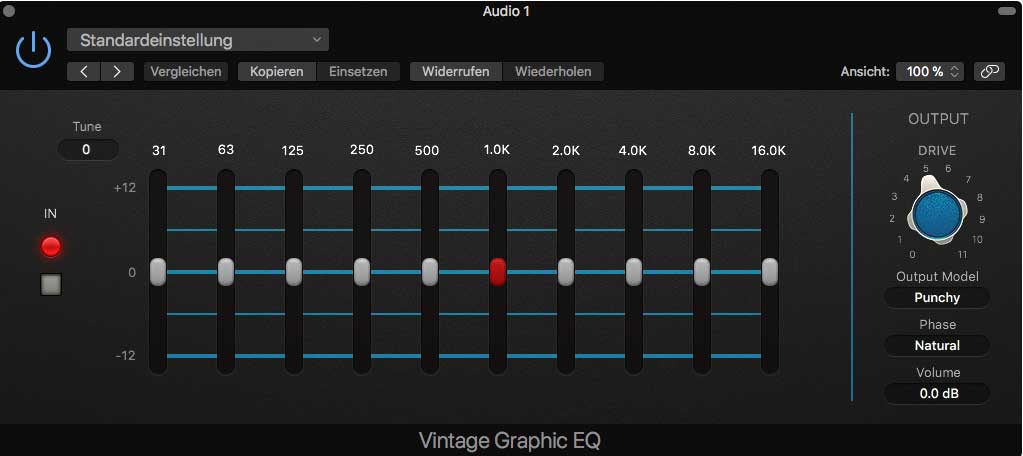Click the Drive knob

tap(937, 211)
